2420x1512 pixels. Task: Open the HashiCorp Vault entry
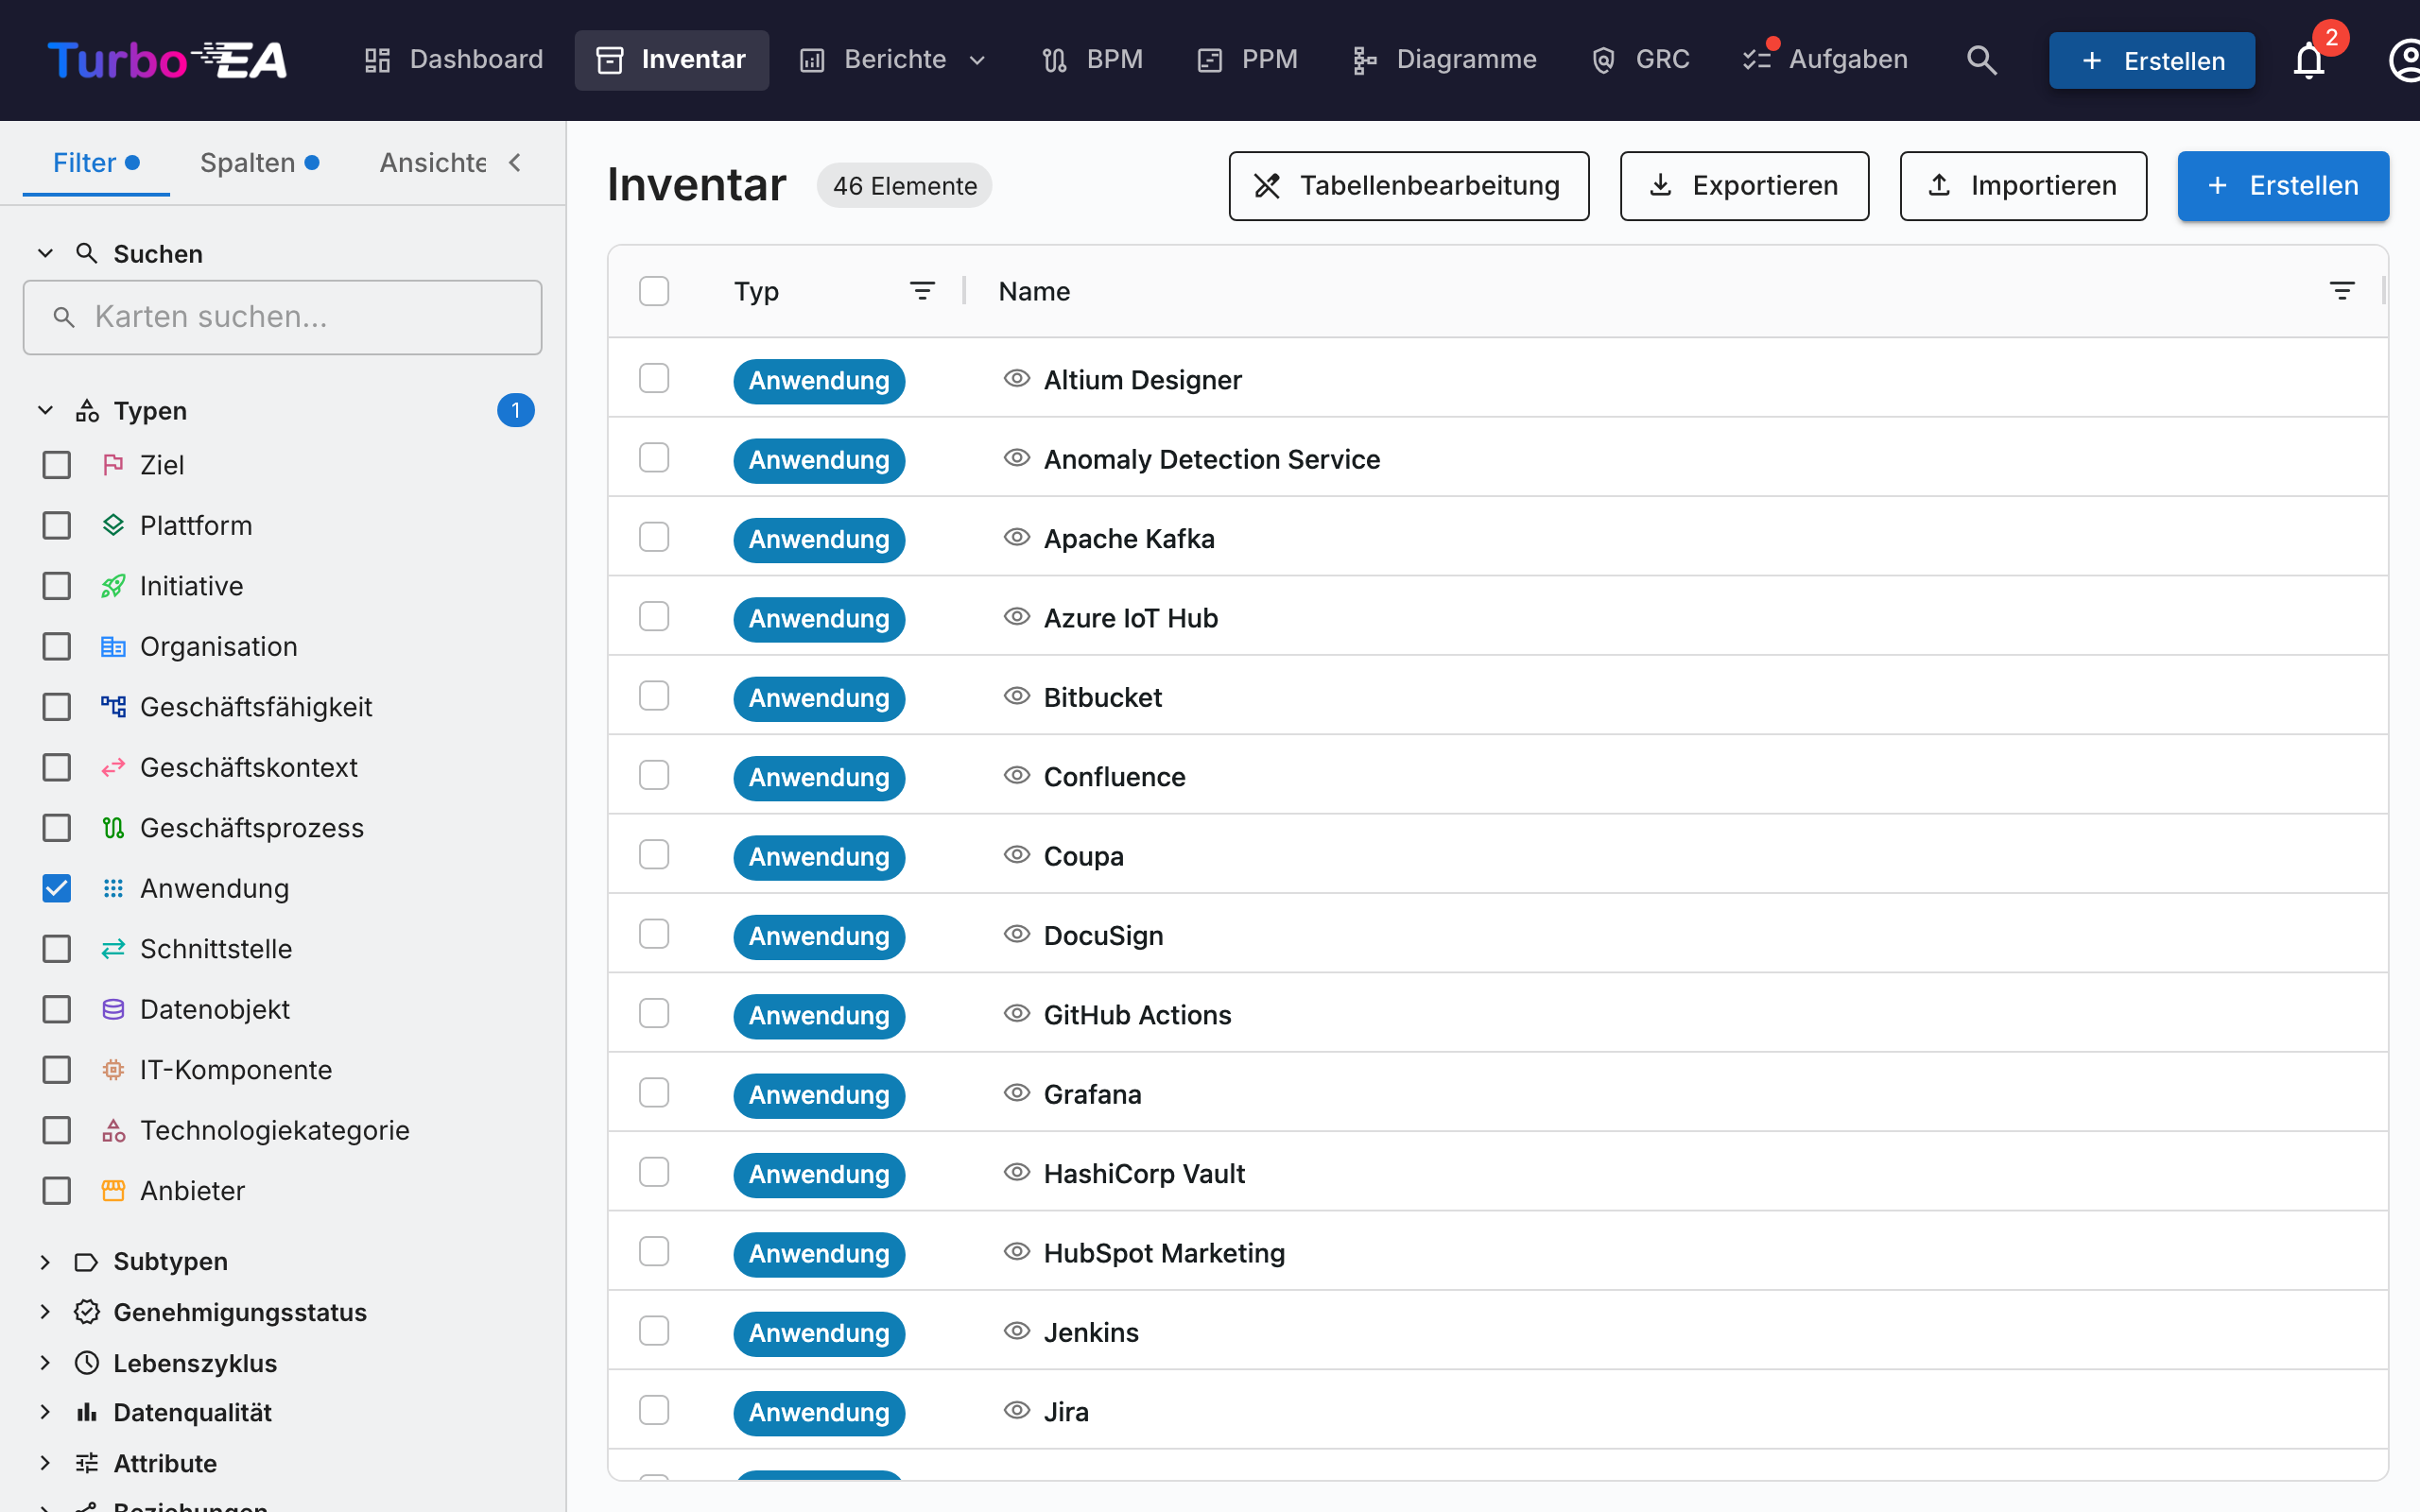(x=1144, y=1173)
